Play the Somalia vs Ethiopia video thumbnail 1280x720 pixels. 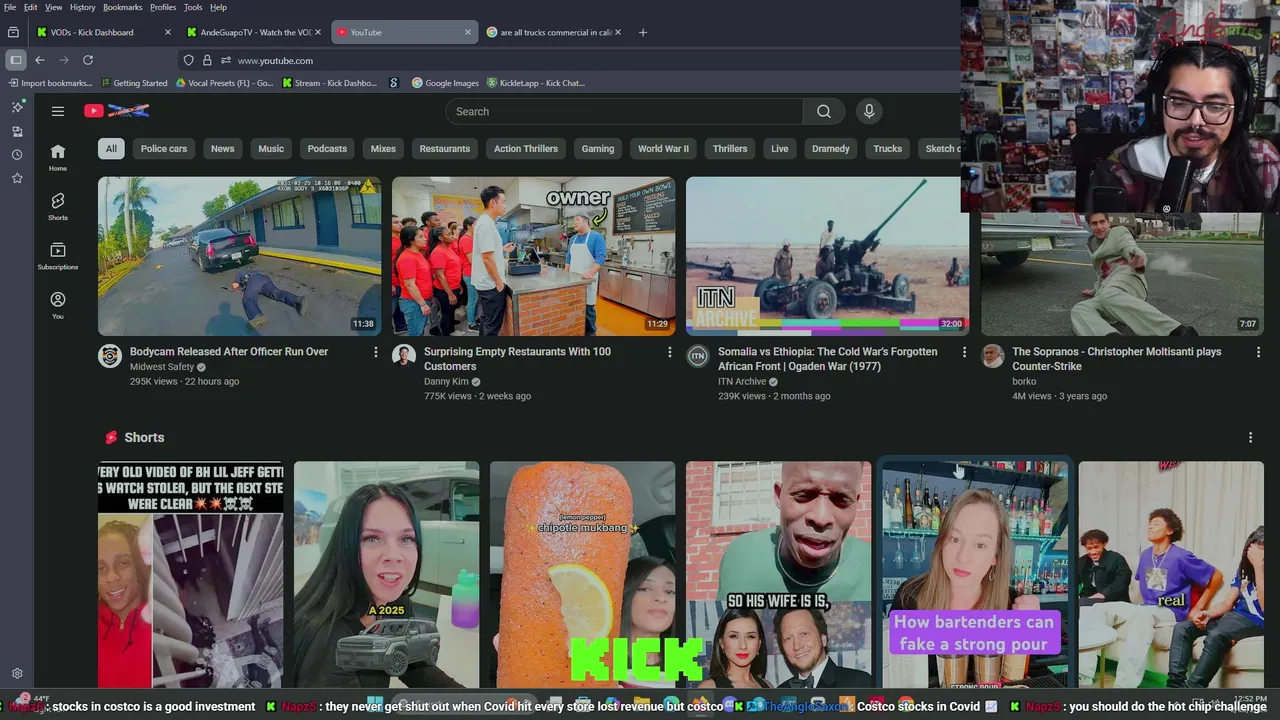click(827, 256)
